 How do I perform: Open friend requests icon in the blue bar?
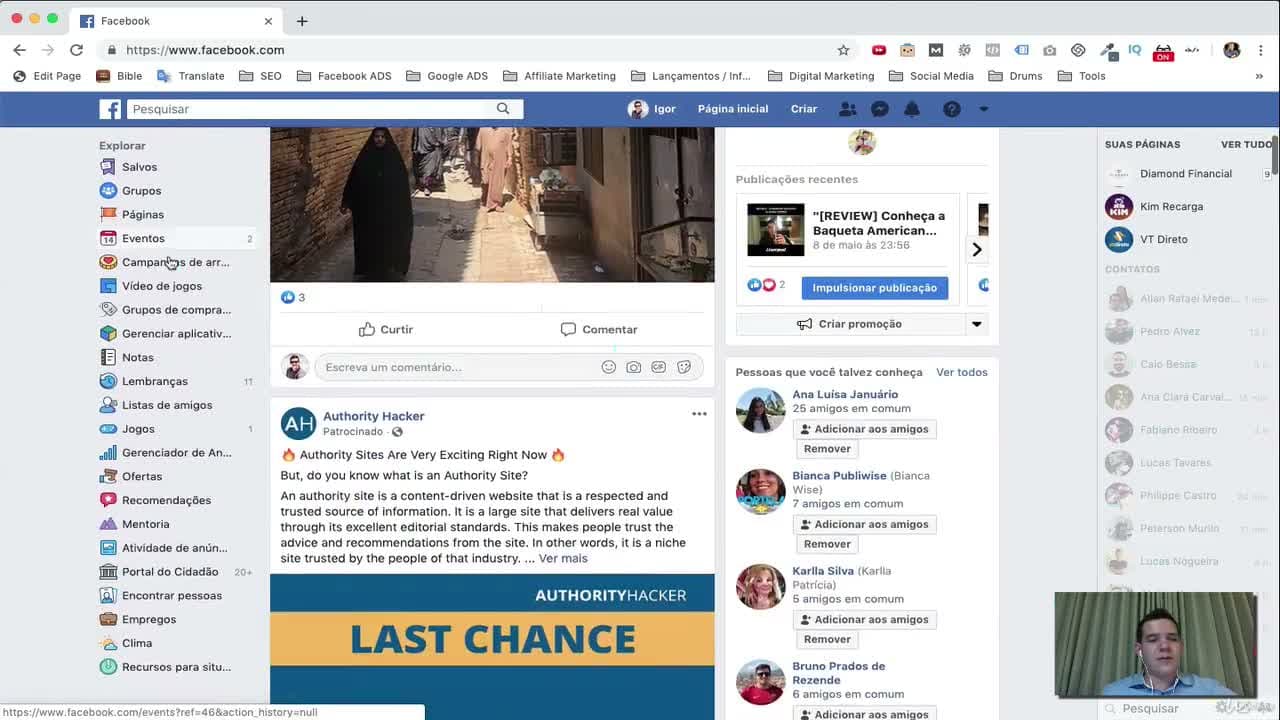[848, 109]
